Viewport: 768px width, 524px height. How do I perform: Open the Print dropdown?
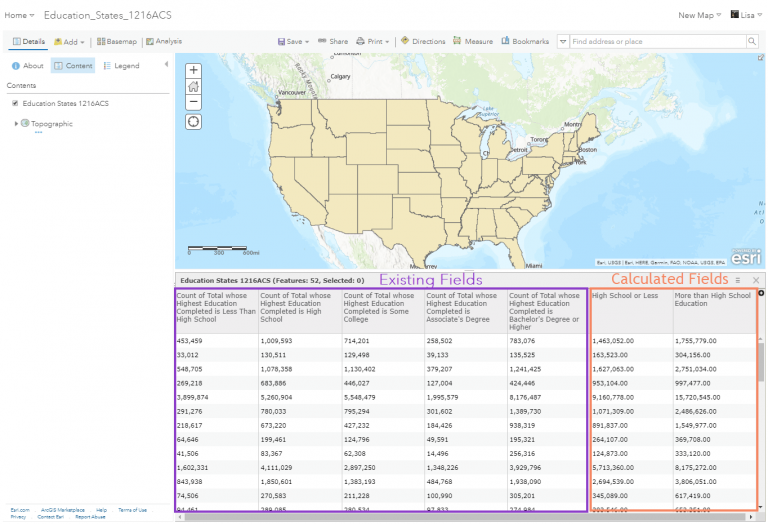(373, 42)
